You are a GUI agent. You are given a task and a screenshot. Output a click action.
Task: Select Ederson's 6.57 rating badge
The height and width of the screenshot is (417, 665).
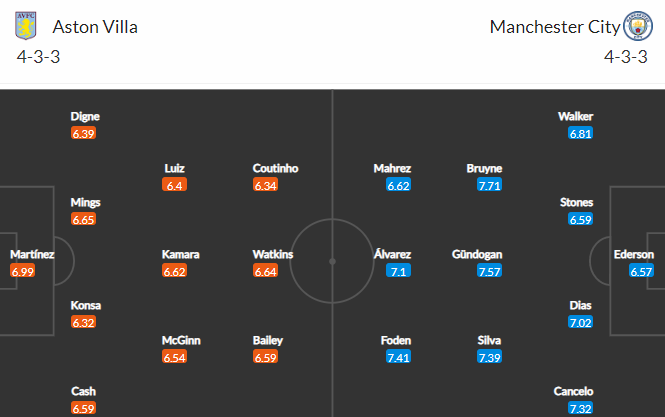point(641,271)
